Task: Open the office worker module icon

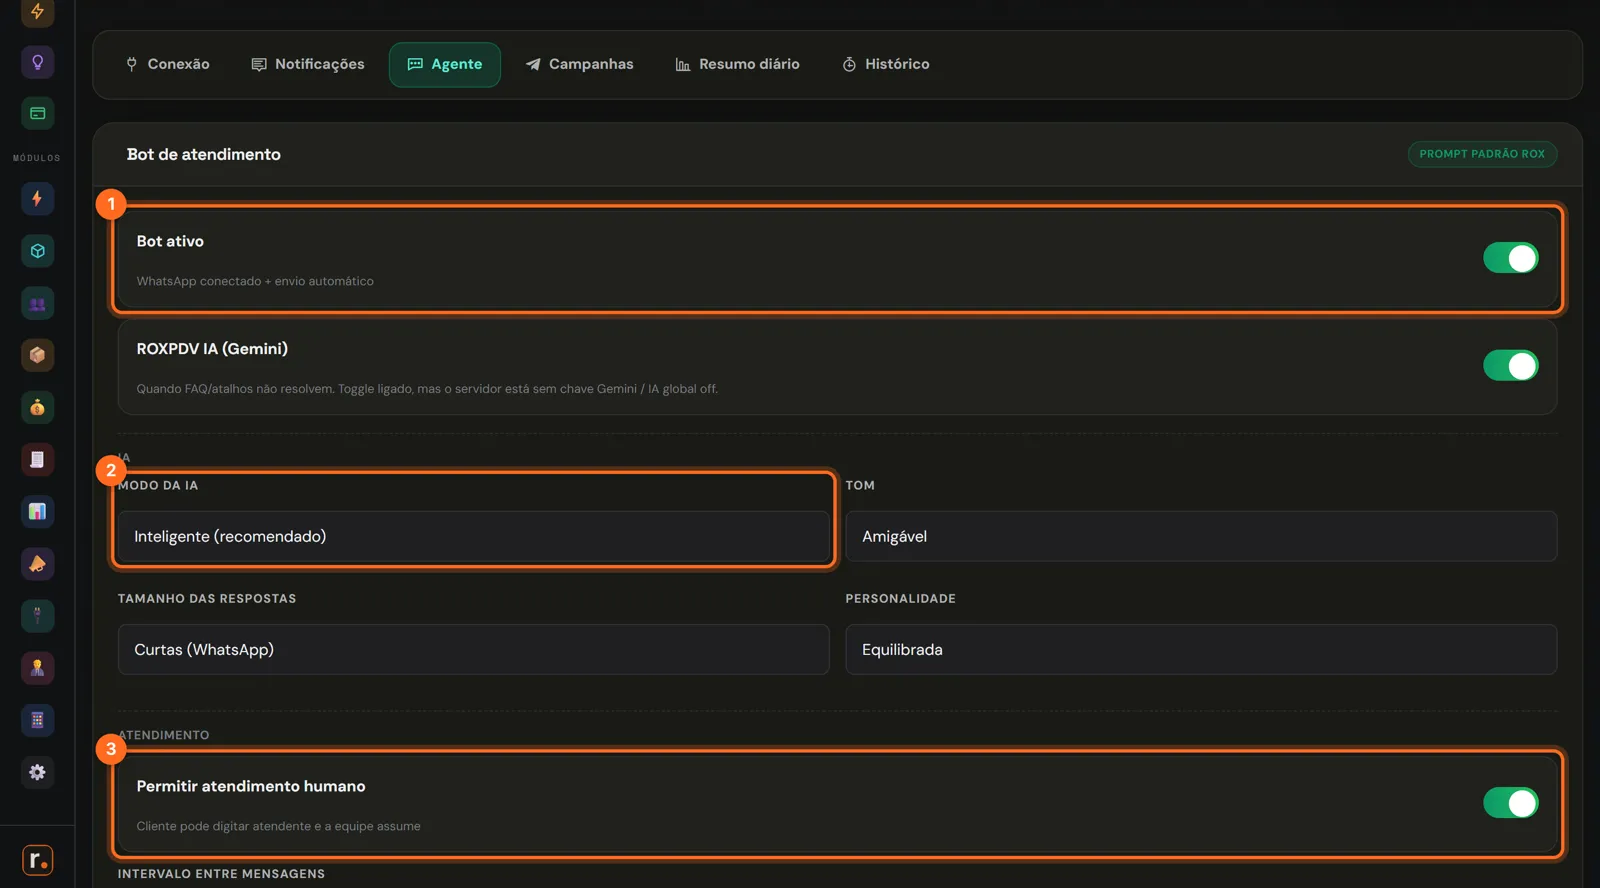Action: (37, 668)
